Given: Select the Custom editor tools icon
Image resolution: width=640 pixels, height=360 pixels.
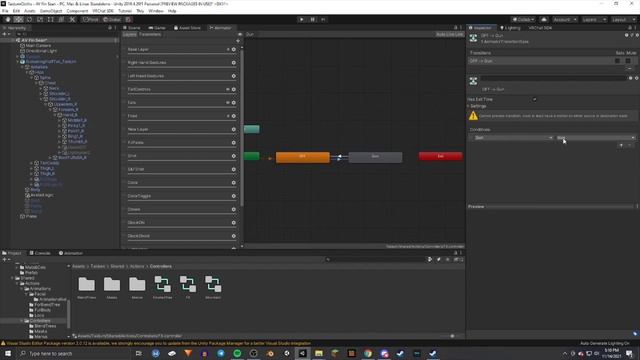Looking at the screenshot, I should pyautogui.click(x=72, y=20).
